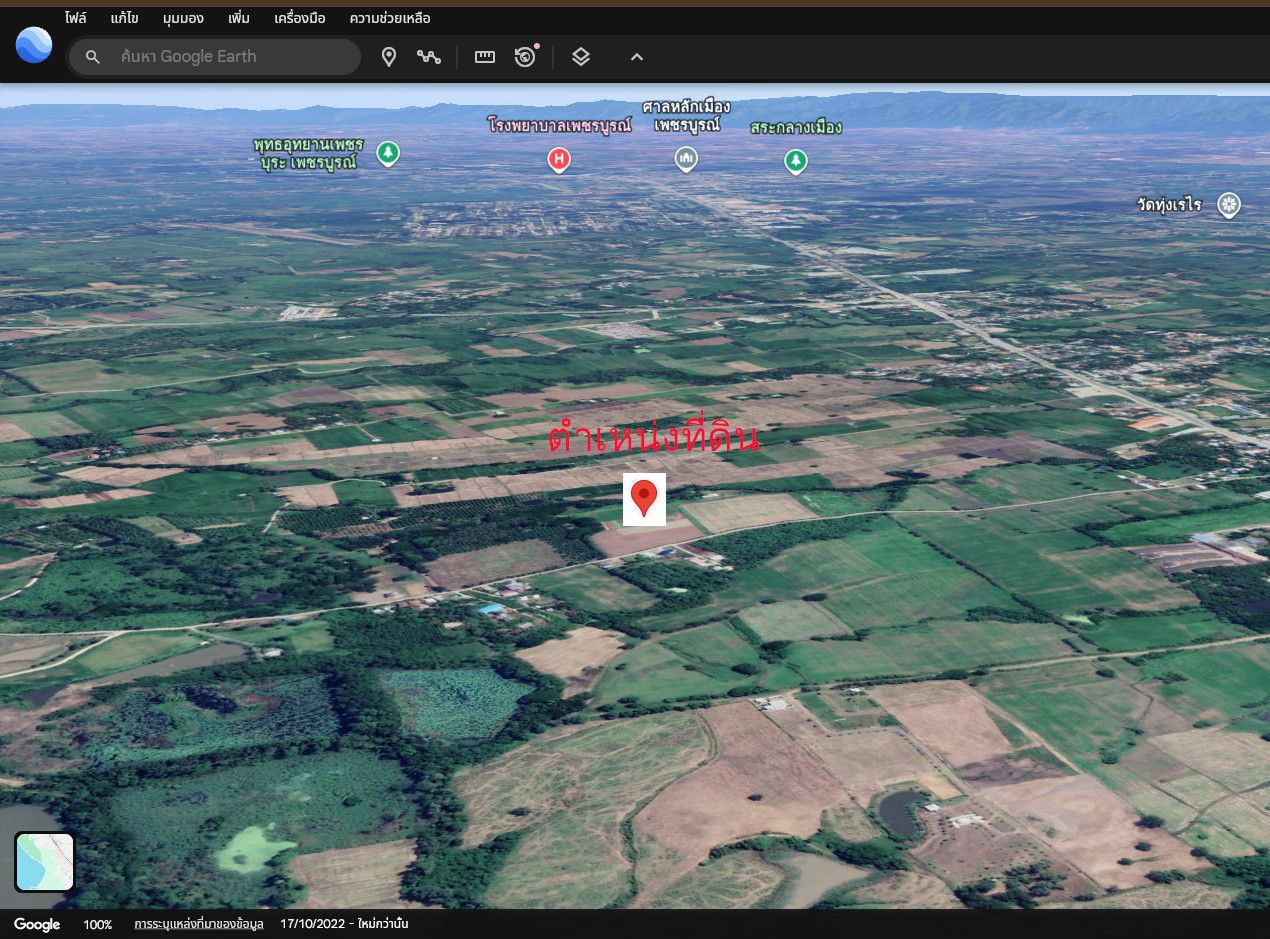Select the สระกลางเมือง park marker

(795, 160)
